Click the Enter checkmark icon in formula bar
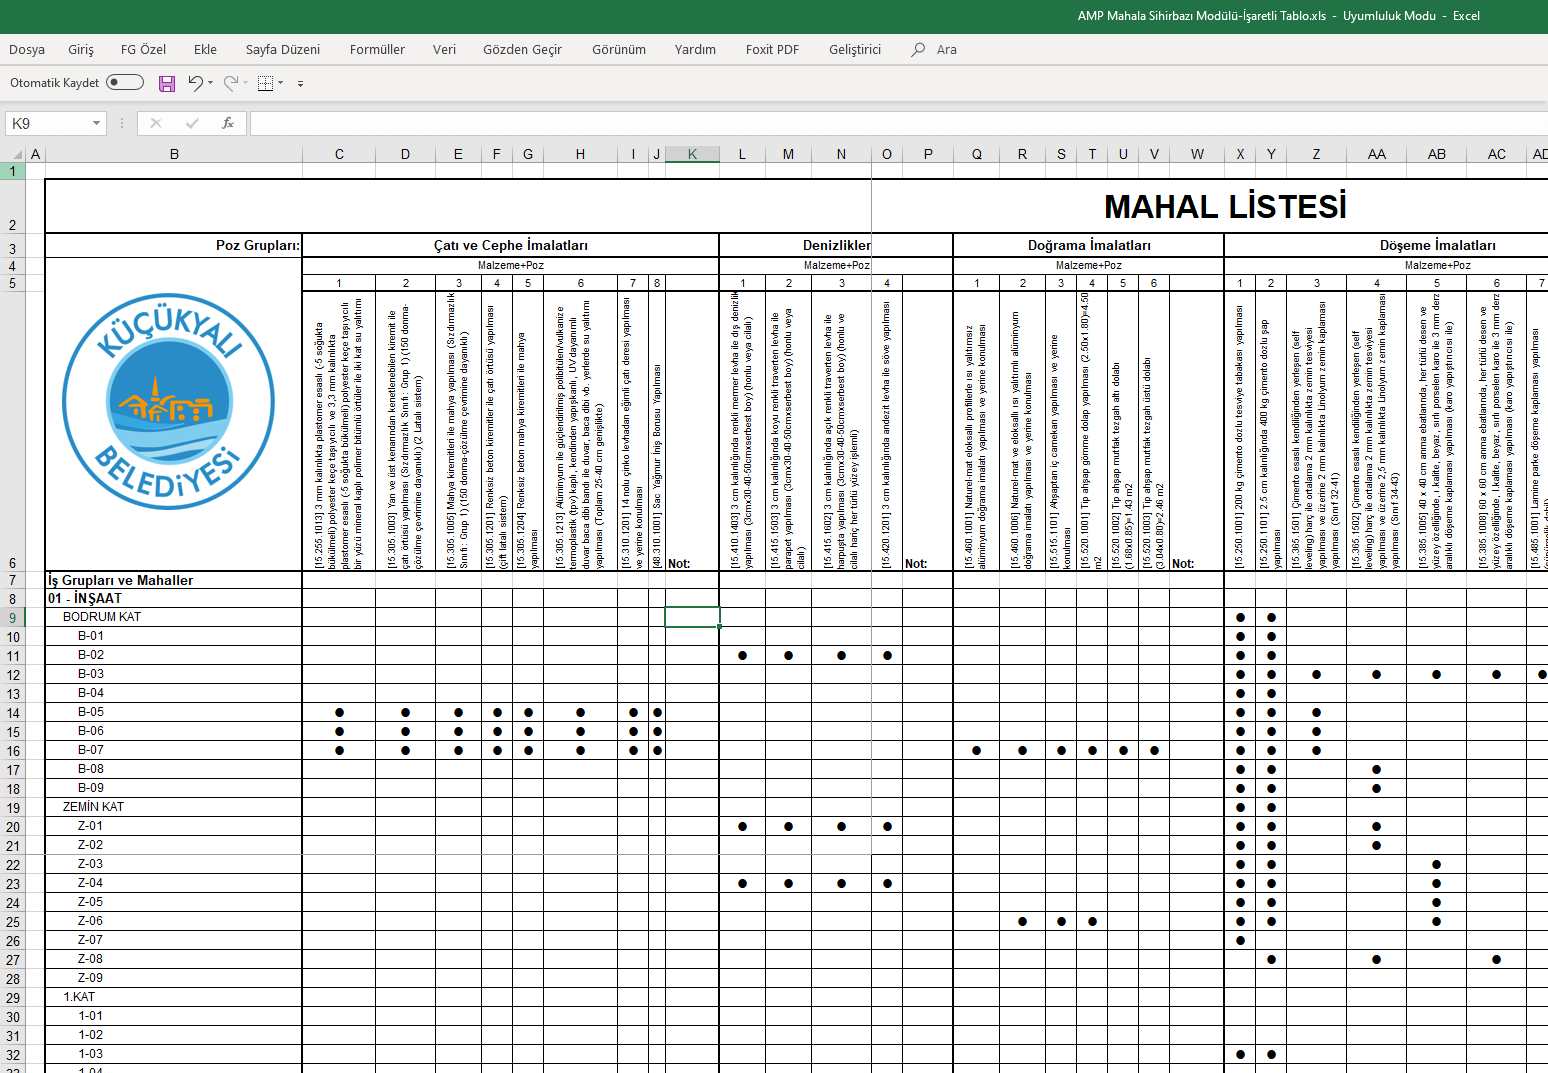 pos(192,123)
